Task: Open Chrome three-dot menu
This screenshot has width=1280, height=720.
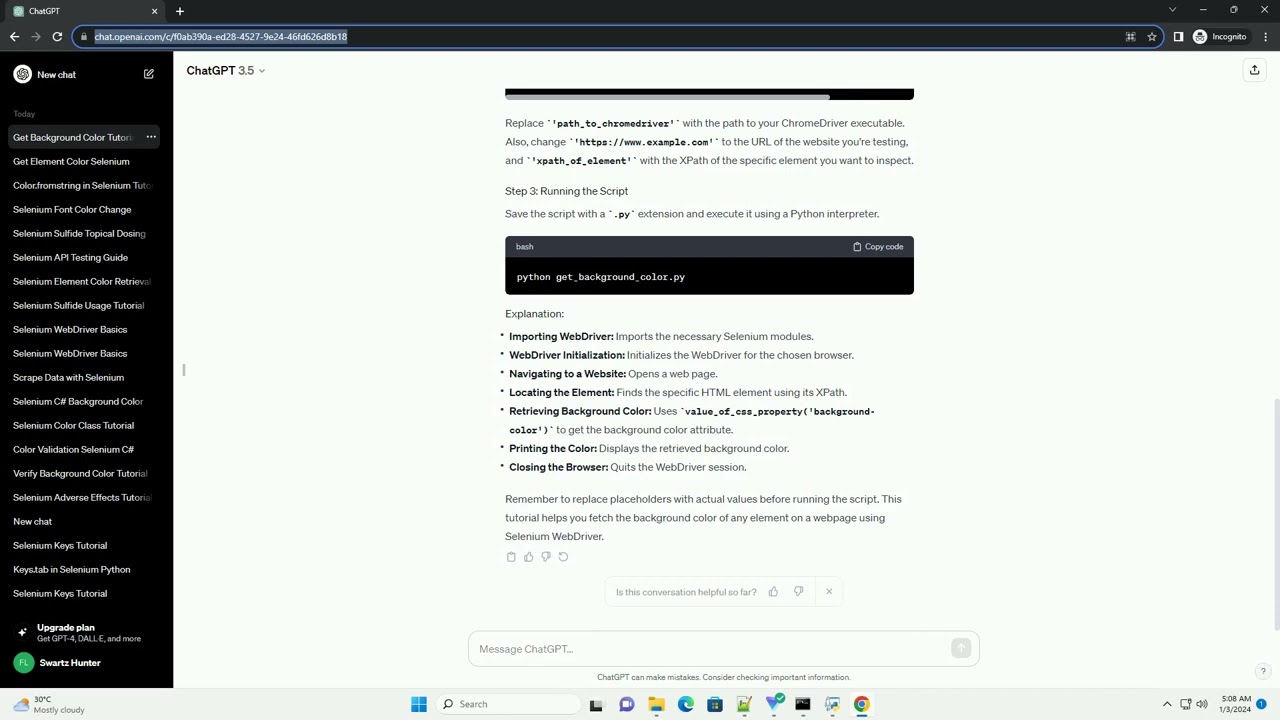Action: pos(1266,37)
